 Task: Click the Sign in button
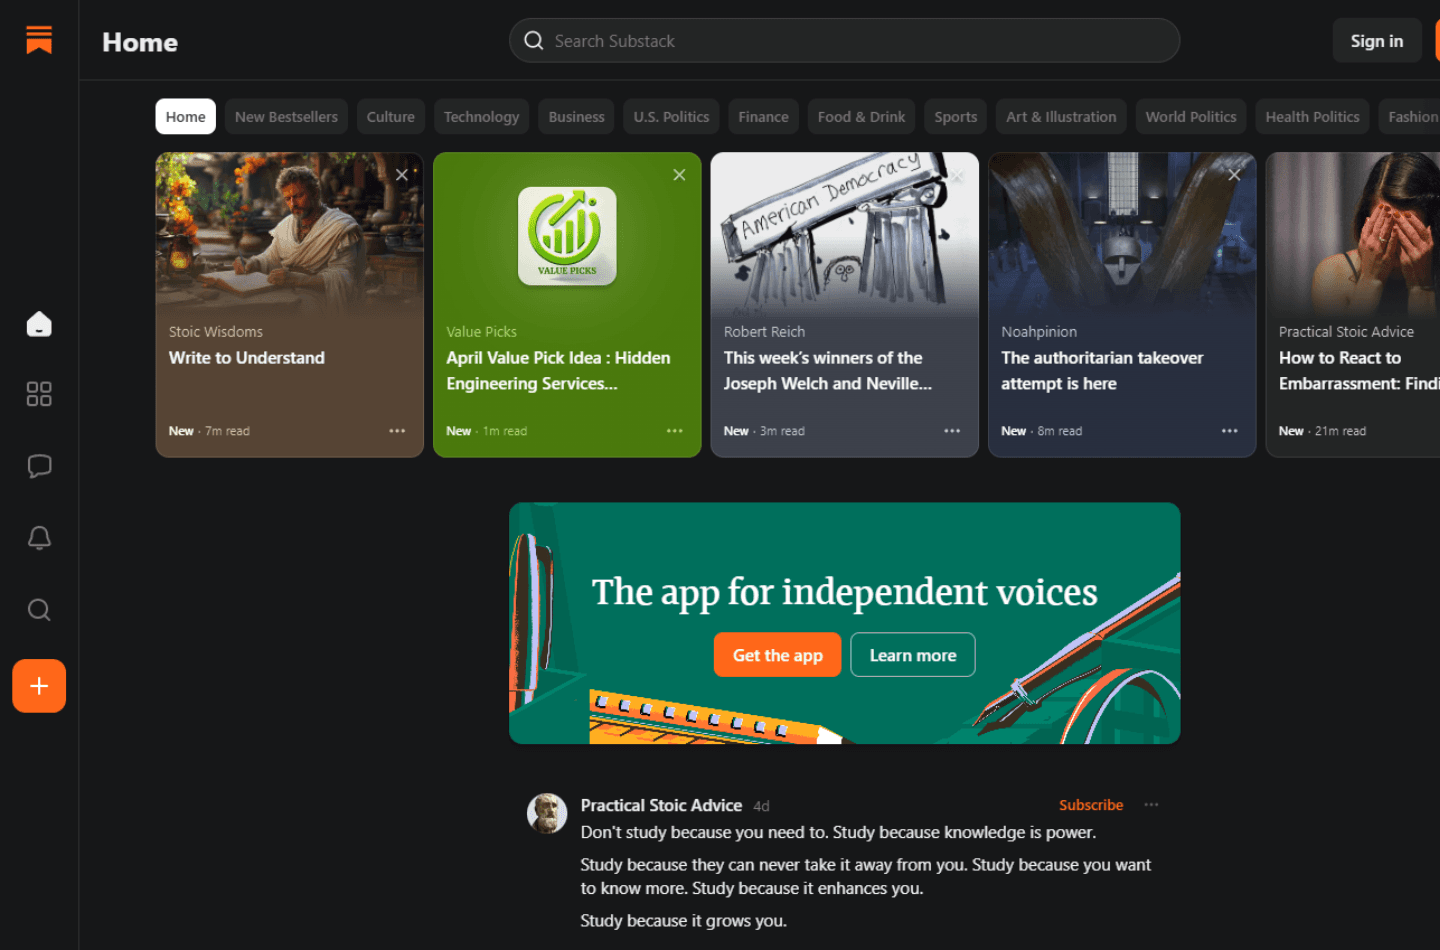click(1377, 41)
